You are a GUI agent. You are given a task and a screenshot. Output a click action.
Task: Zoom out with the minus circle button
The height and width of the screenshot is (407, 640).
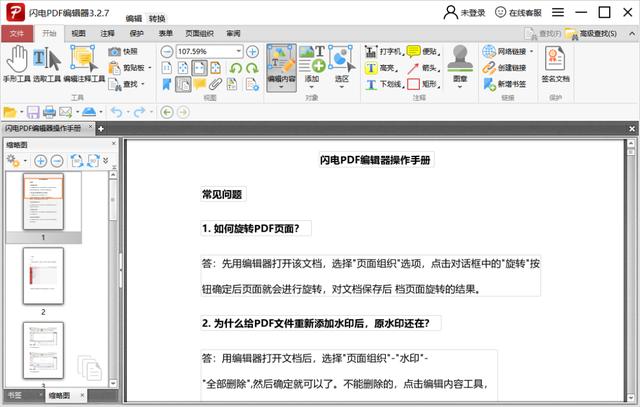(x=167, y=51)
